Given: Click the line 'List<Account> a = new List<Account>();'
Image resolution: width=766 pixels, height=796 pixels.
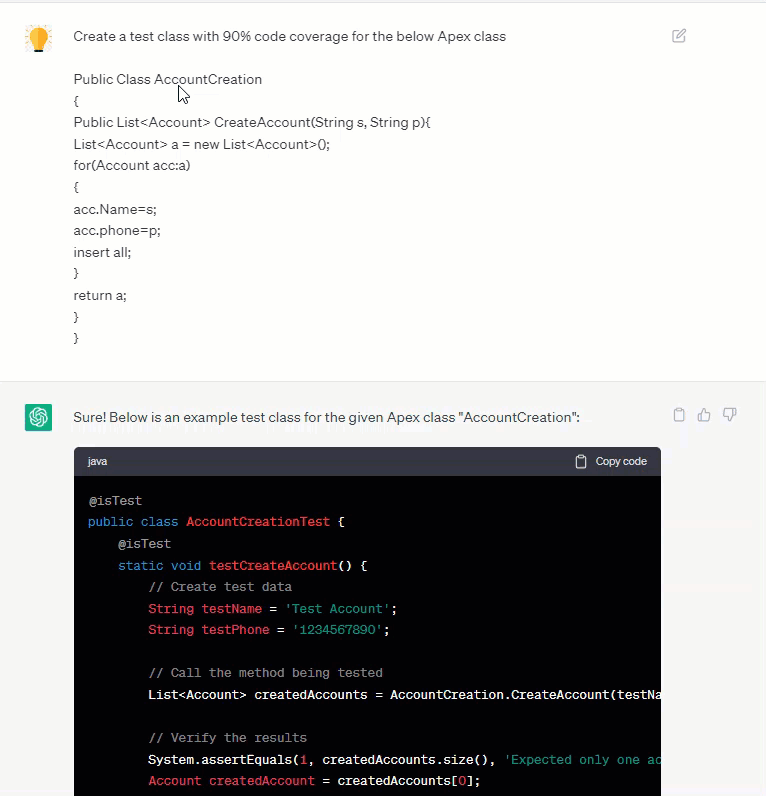Looking at the screenshot, I should click(x=202, y=145).
